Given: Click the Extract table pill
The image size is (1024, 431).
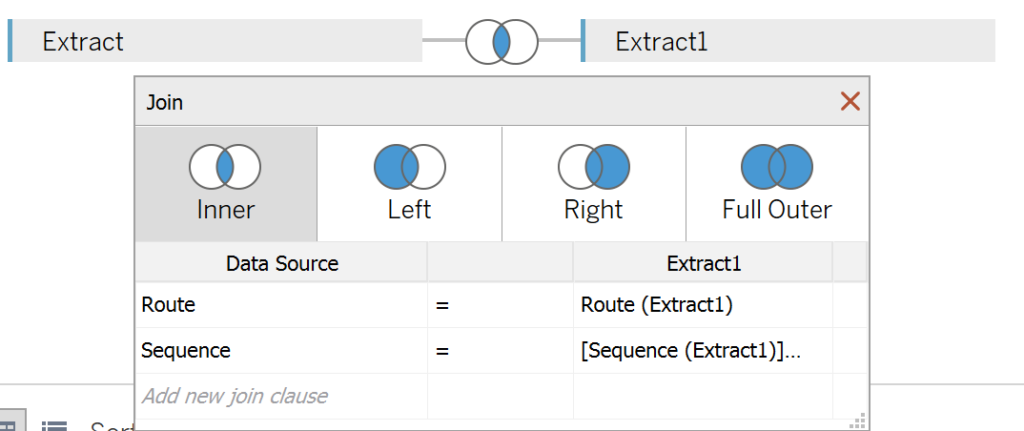Looking at the screenshot, I should pyautogui.click(x=215, y=41).
